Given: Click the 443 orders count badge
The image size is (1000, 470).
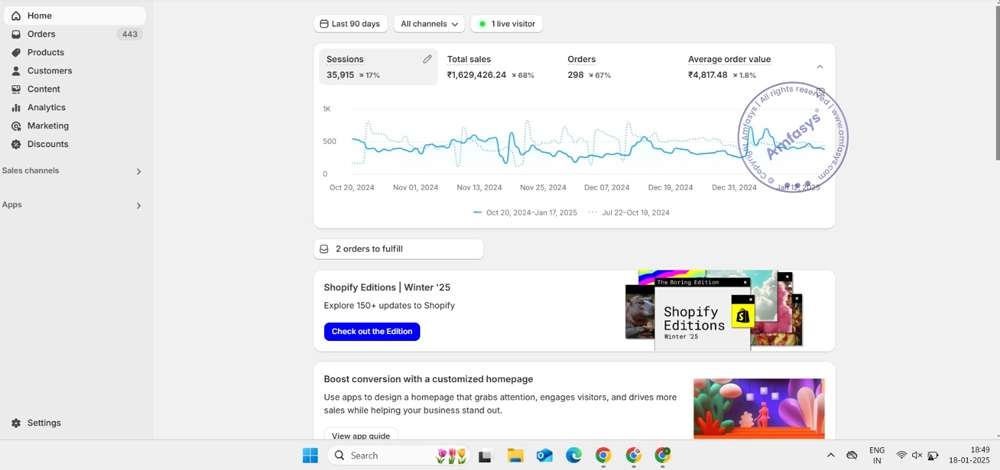Looking at the screenshot, I should point(129,34).
